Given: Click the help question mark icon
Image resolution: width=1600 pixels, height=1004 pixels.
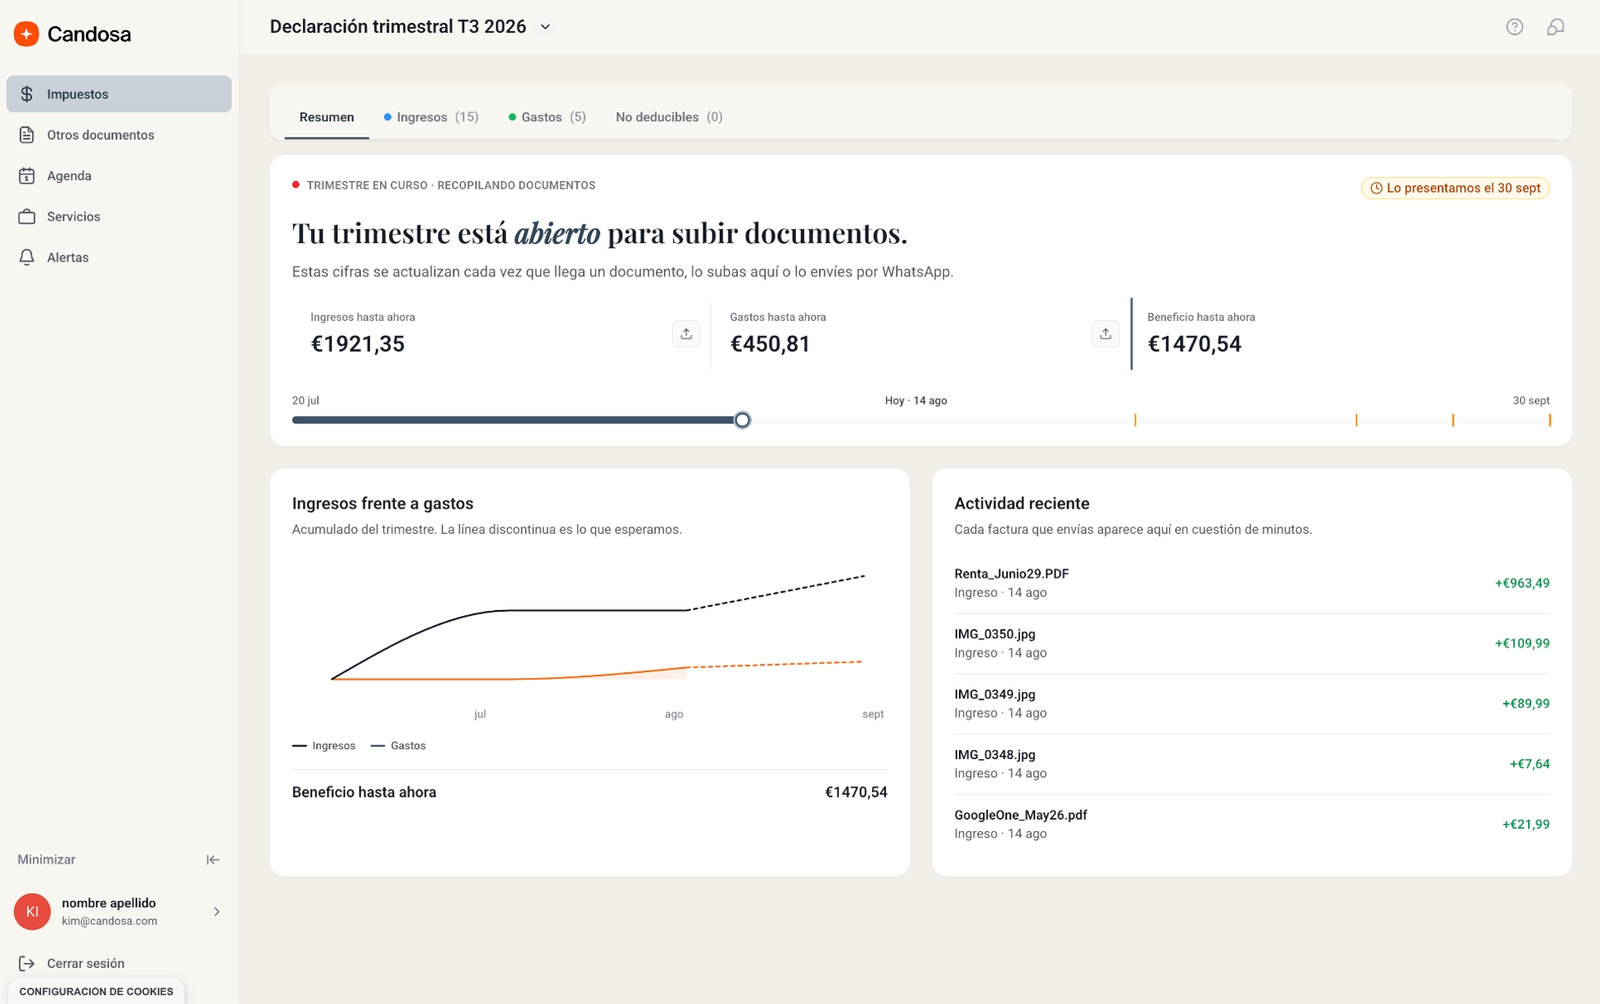Looking at the screenshot, I should tap(1515, 27).
